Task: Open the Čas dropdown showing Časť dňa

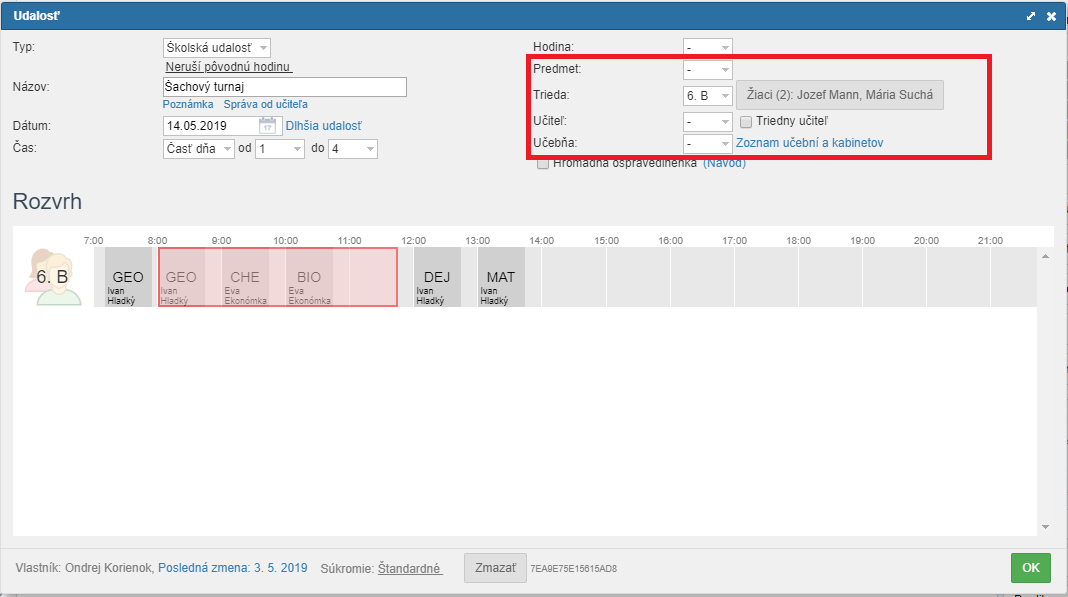Action: [x=198, y=148]
